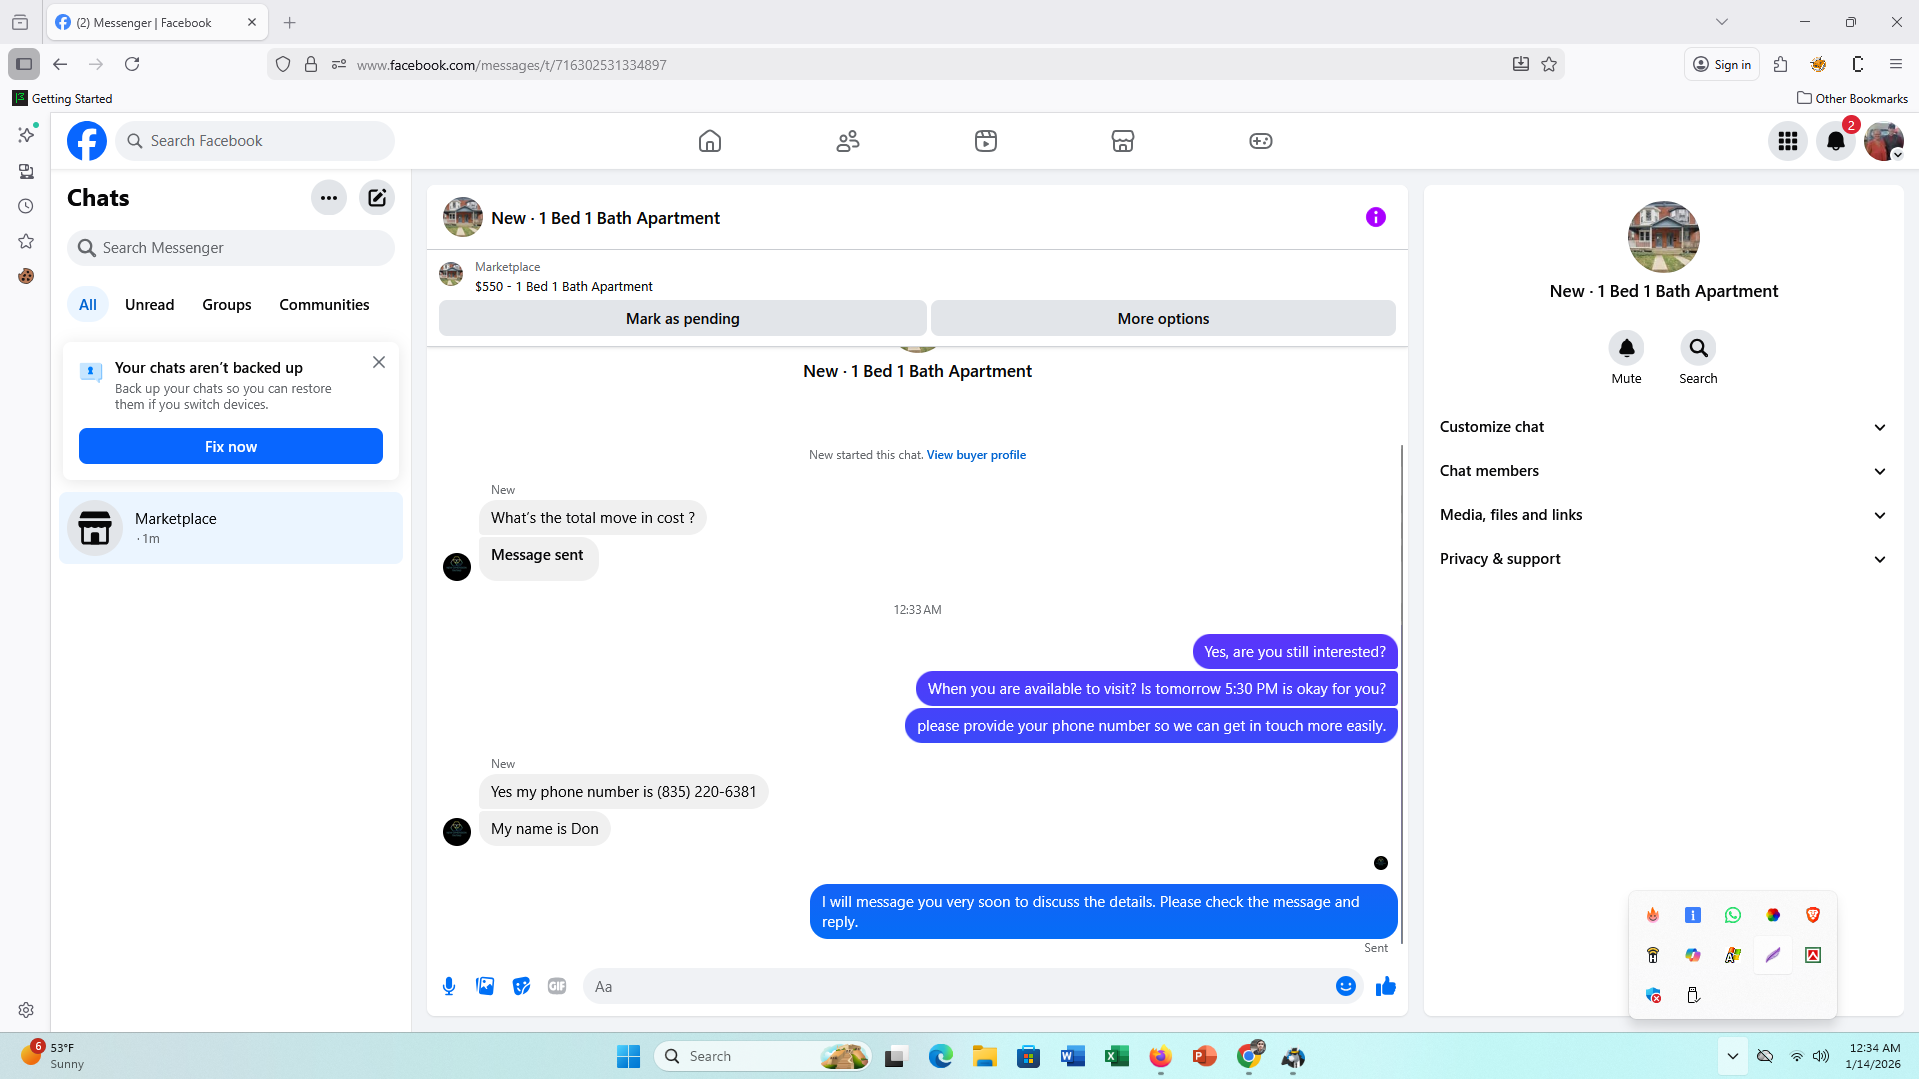Open the Facebook menu grid icon

click(1788, 141)
